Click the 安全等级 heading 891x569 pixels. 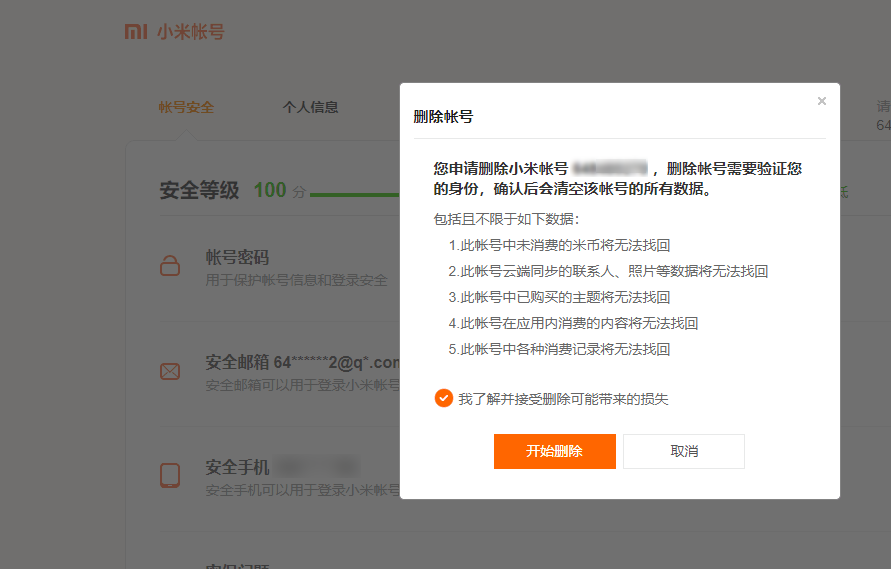[x=199, y=190]
